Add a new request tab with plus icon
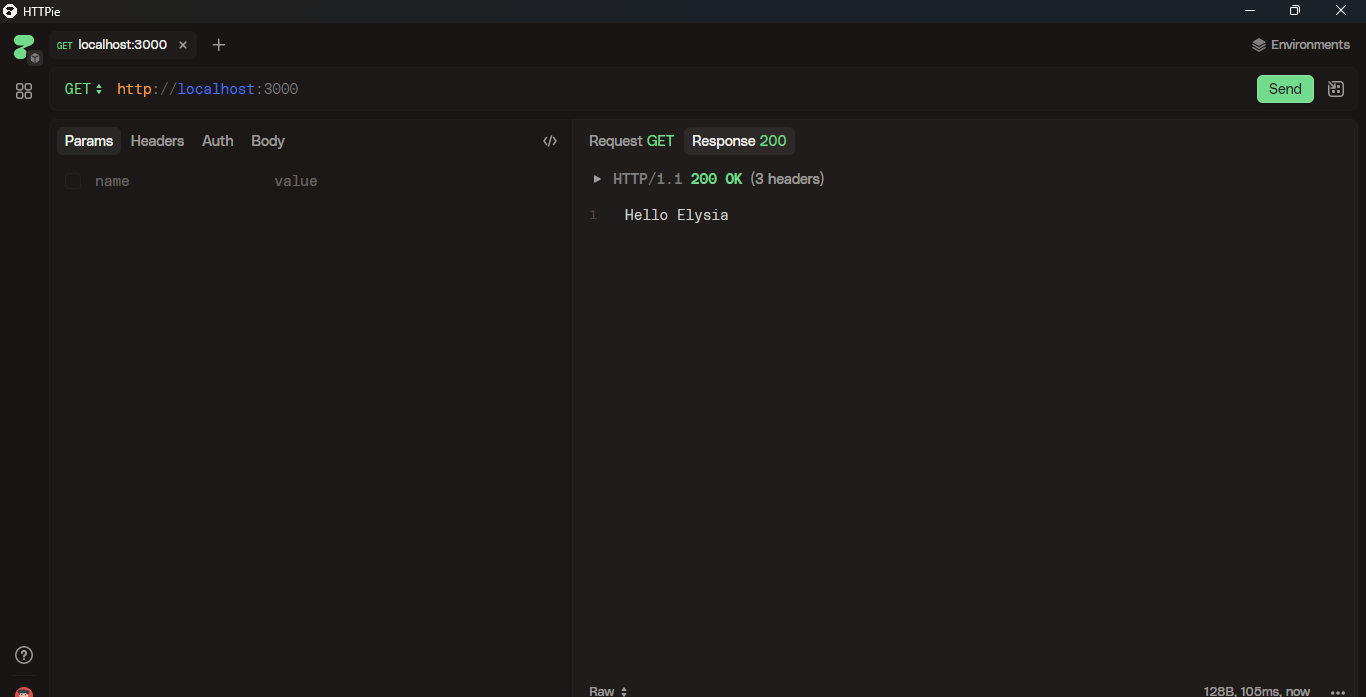Viewport: 1366px width, 697px height. point(219,45)
